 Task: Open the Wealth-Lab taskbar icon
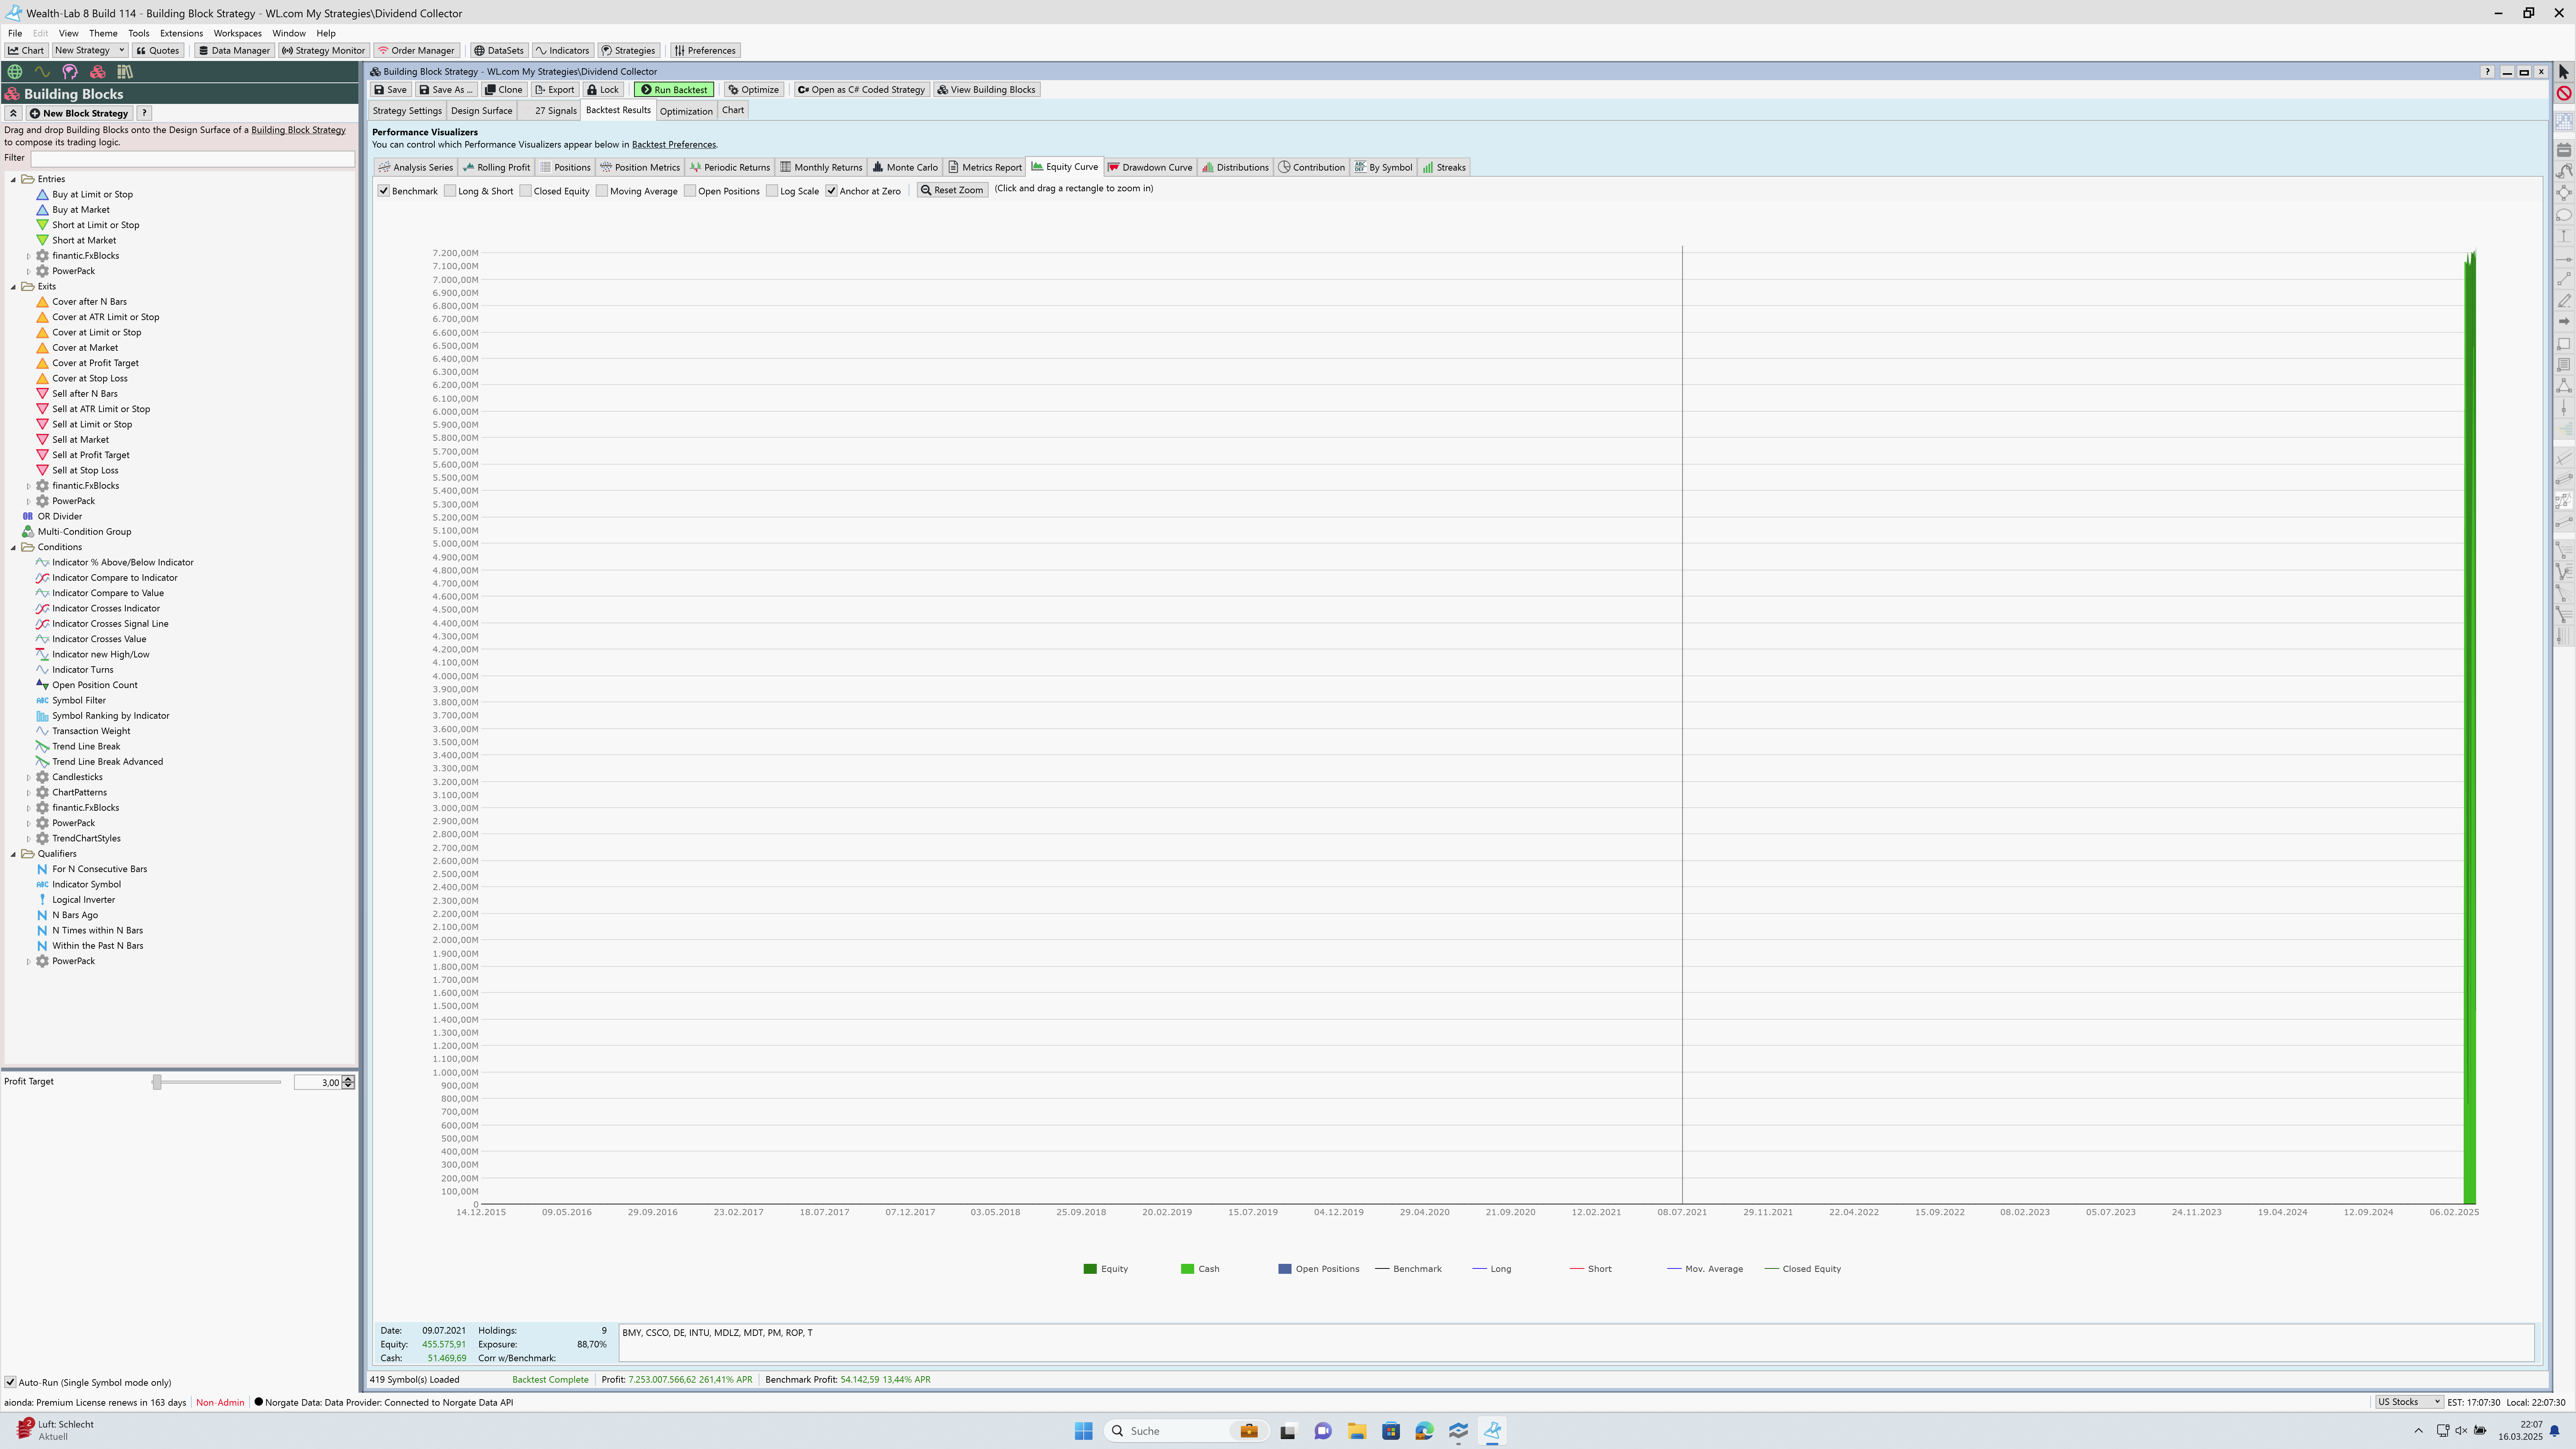click(x=1492, y=1431)
